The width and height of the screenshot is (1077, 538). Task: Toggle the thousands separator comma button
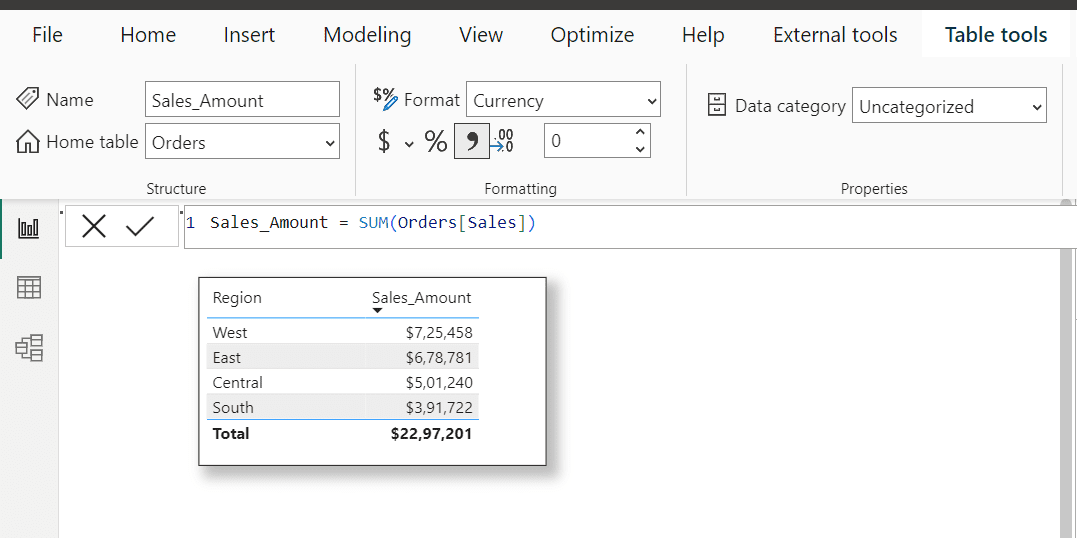pos(471,142)
